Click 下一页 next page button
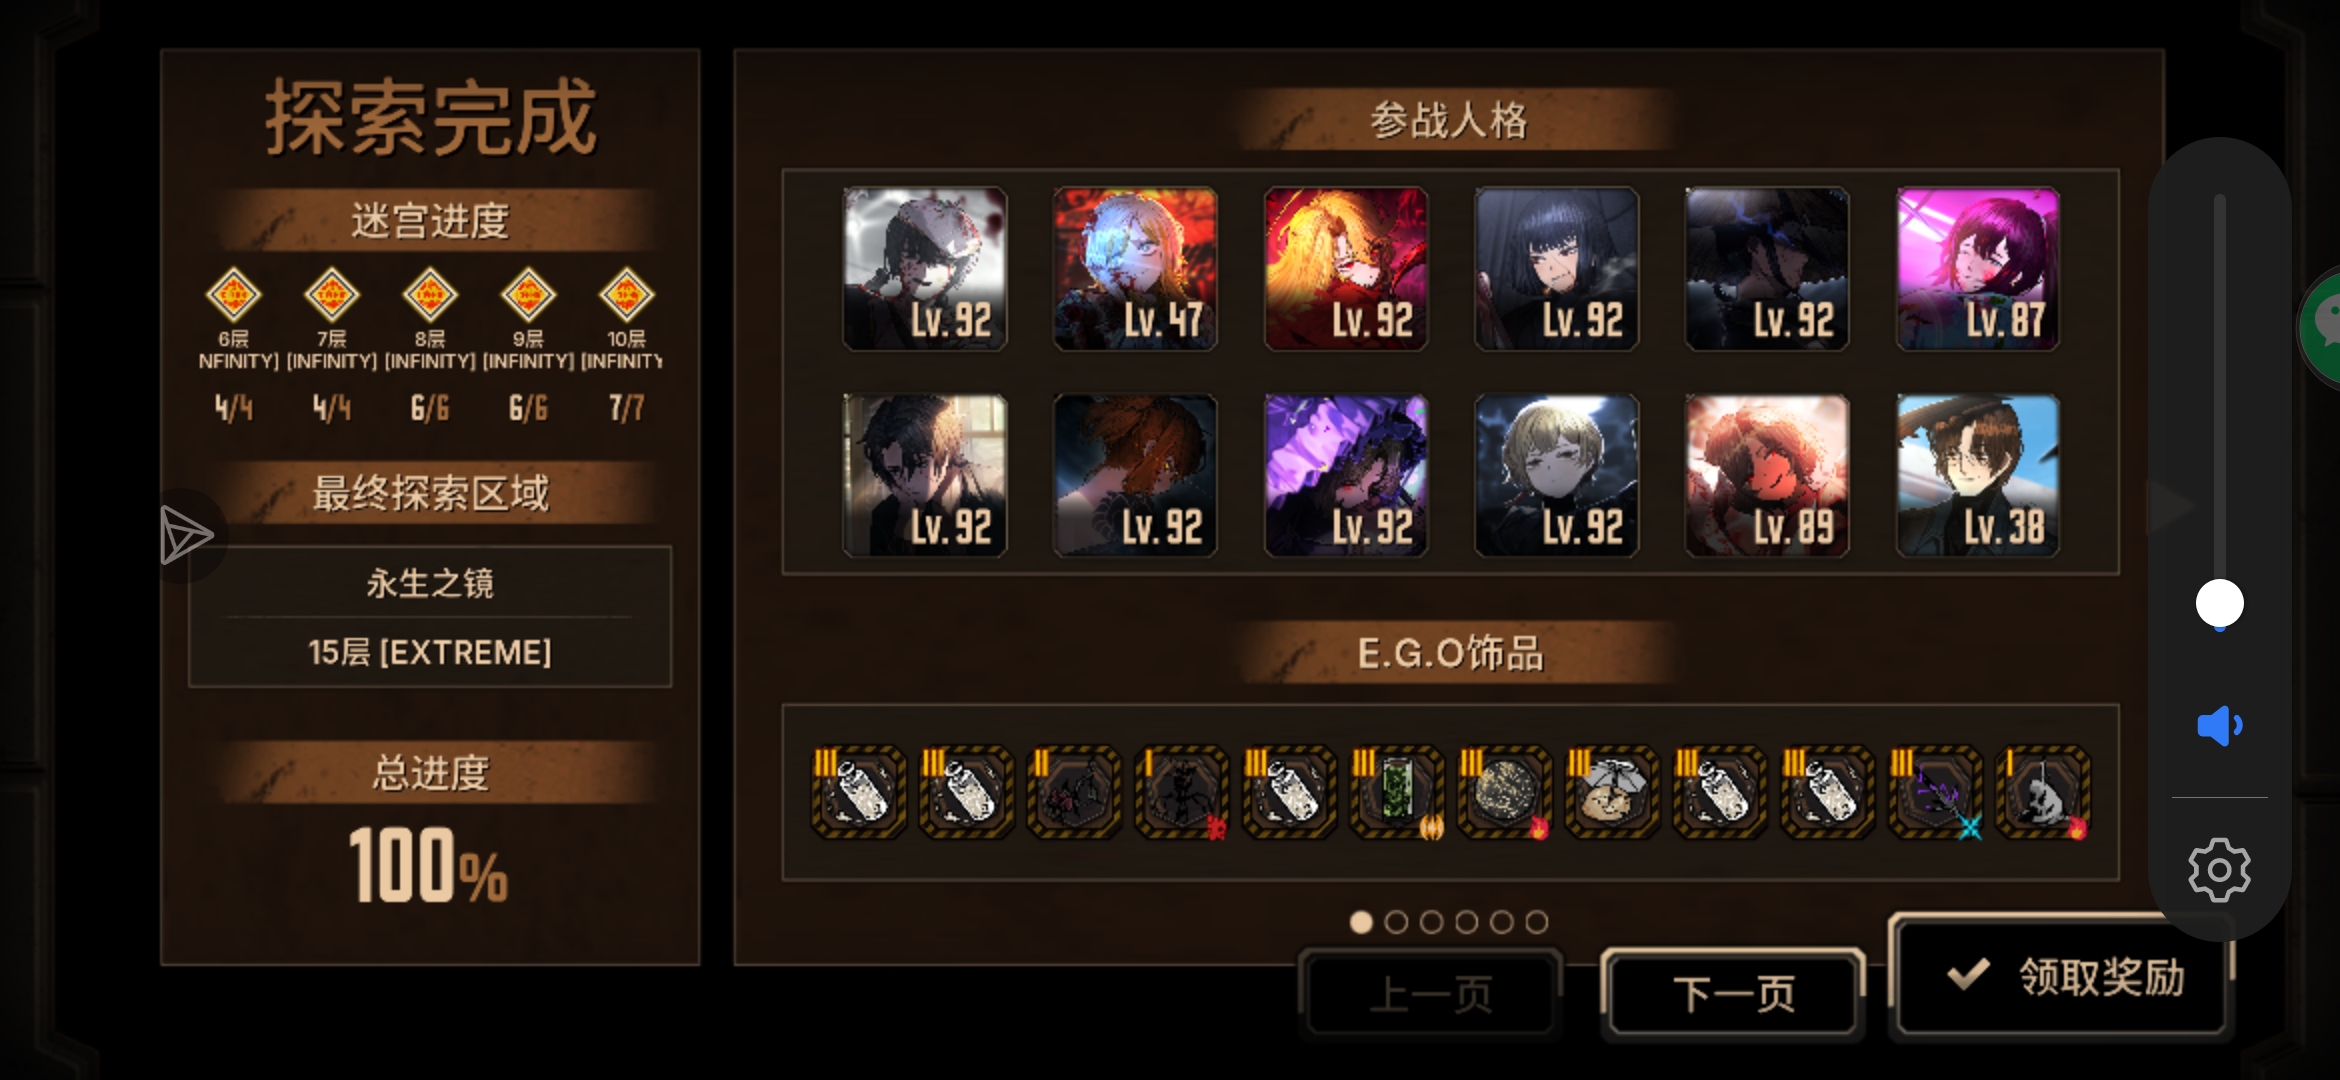Image resolution: width=2340 pixels, height=1080 pixels. [1733, 994]
